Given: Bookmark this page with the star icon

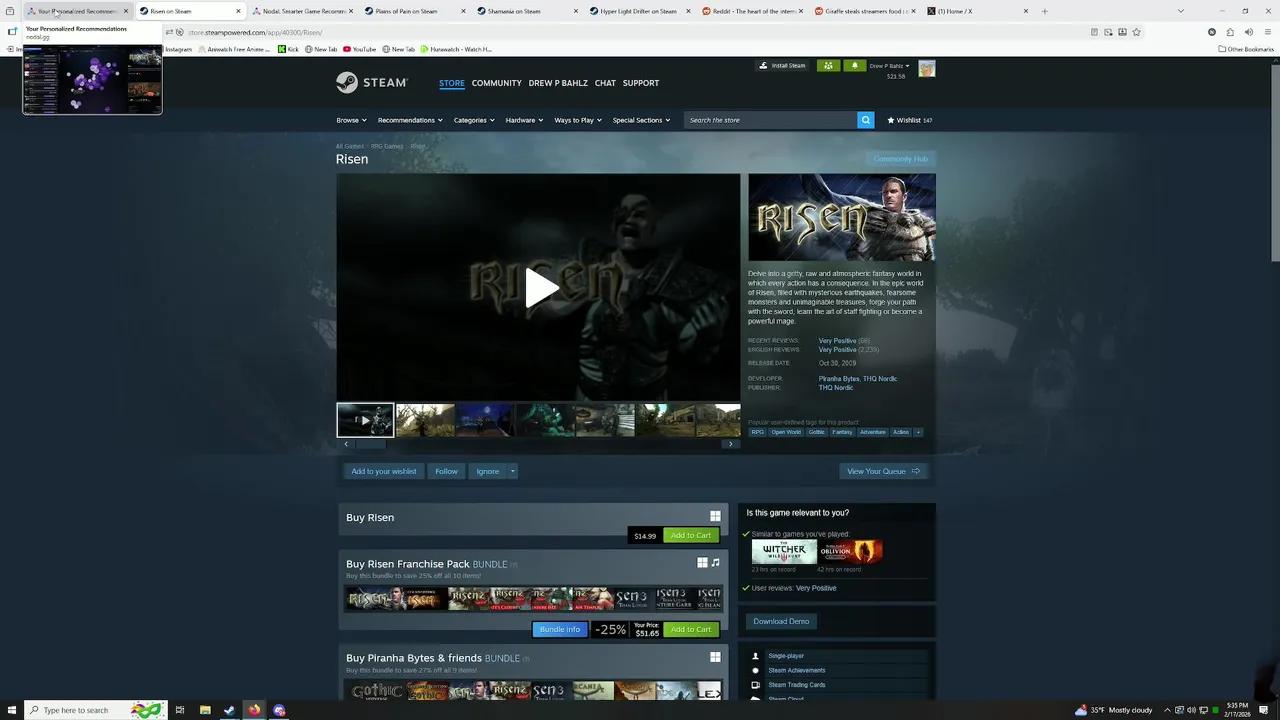Looking at the screenshot, I should click(x=1137, y=32).
